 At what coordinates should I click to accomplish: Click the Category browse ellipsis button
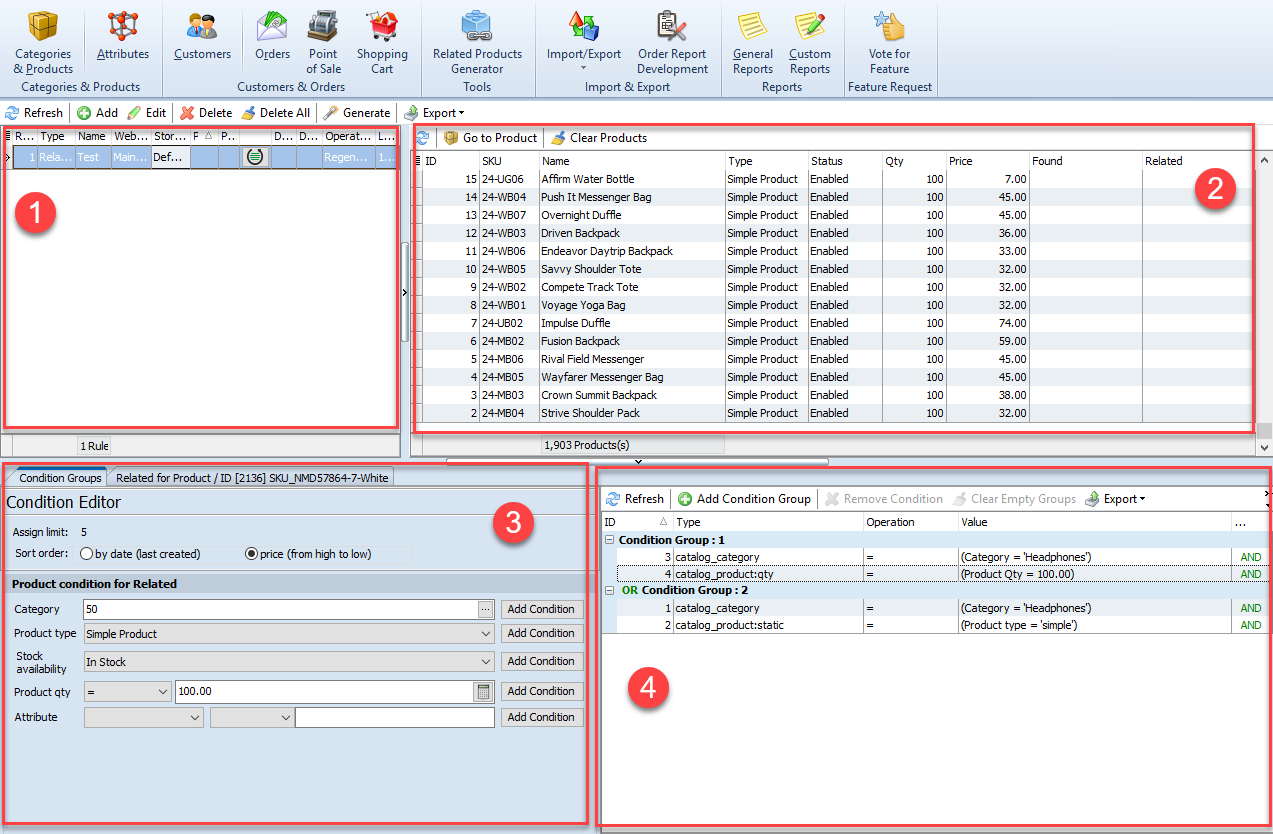pyautogui.click(x=486, y=609)
